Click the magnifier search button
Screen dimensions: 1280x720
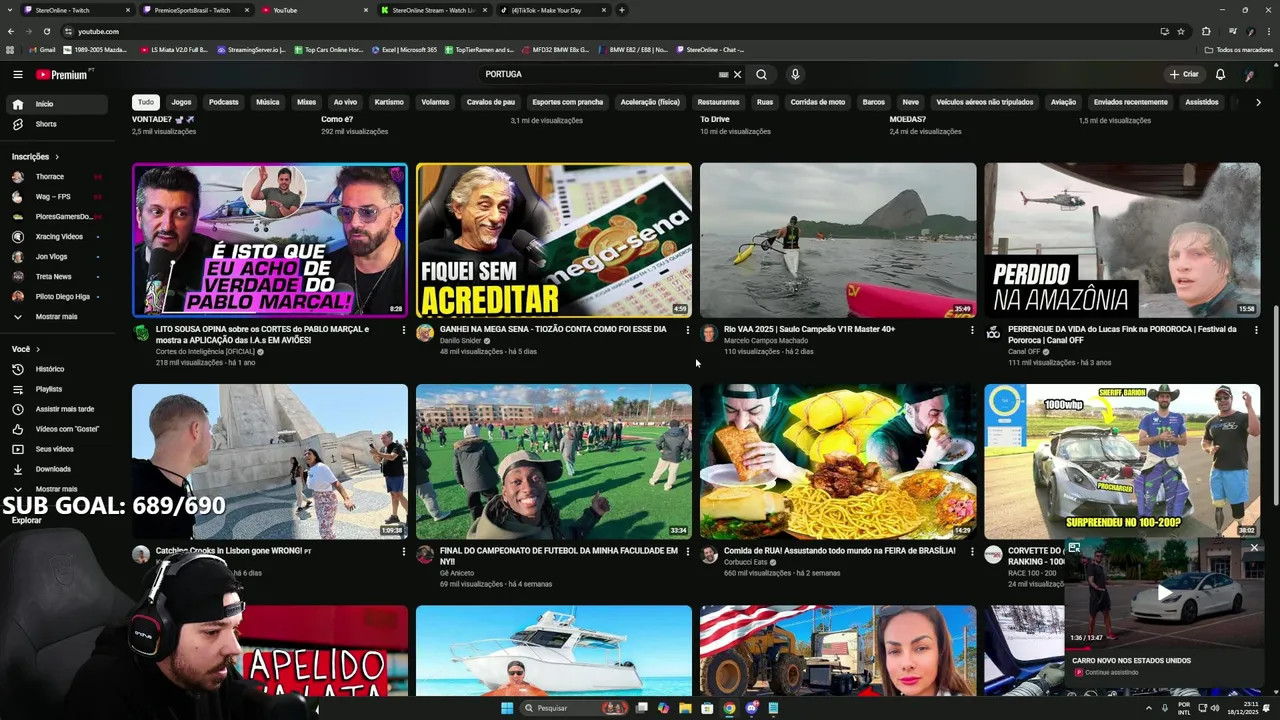tap(761, 74)
